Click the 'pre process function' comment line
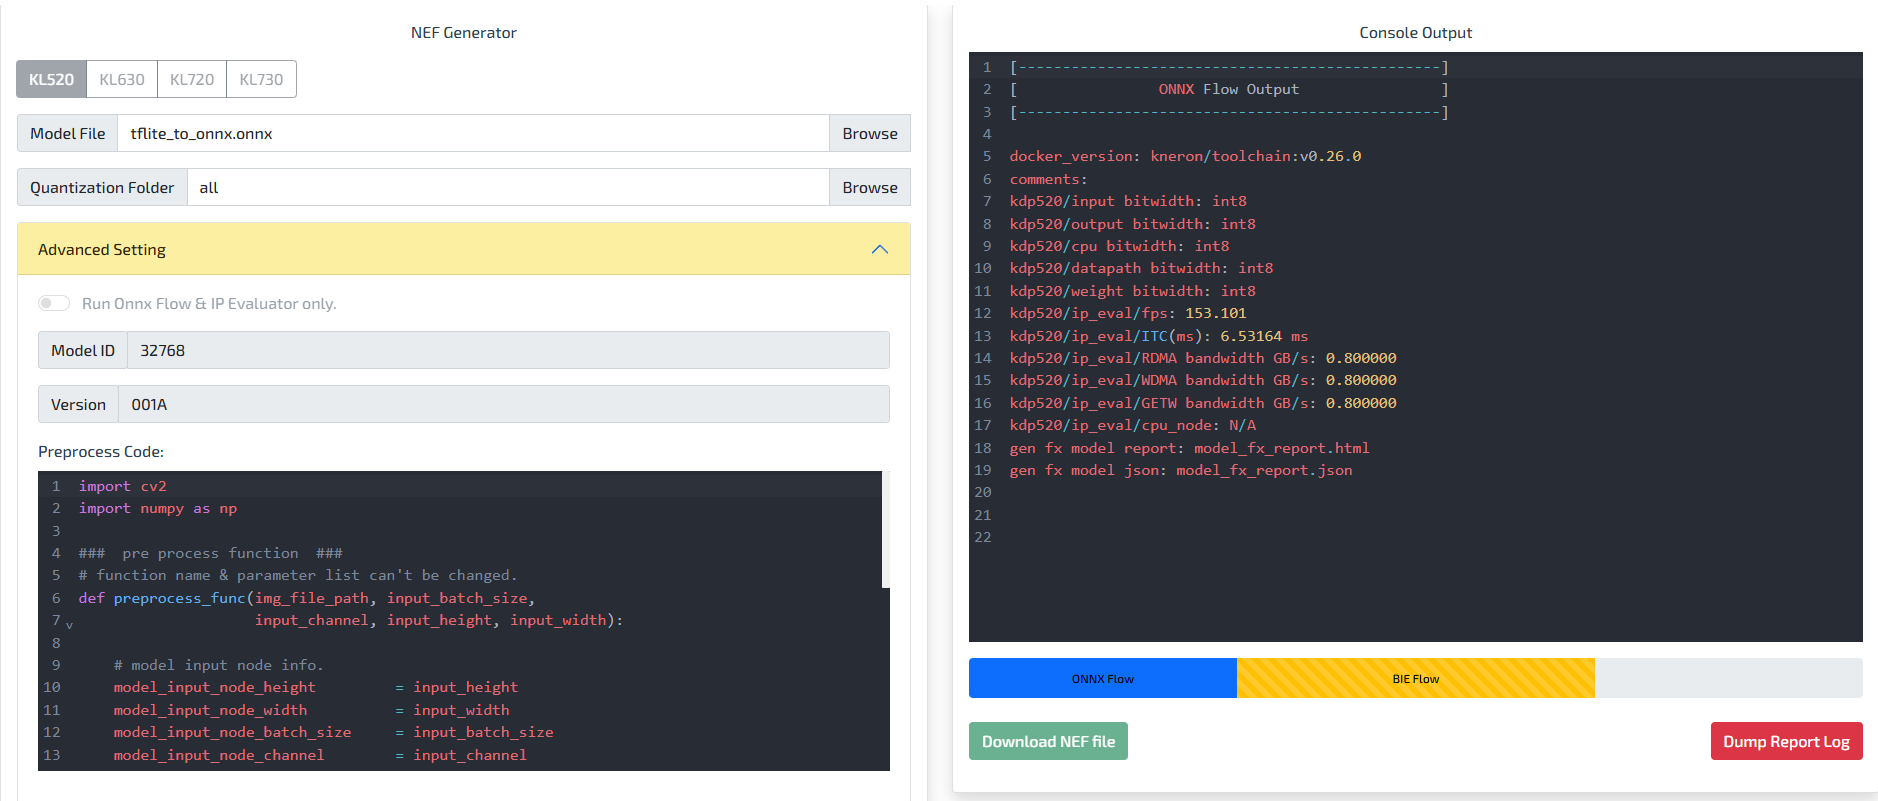 click(210, 553)
